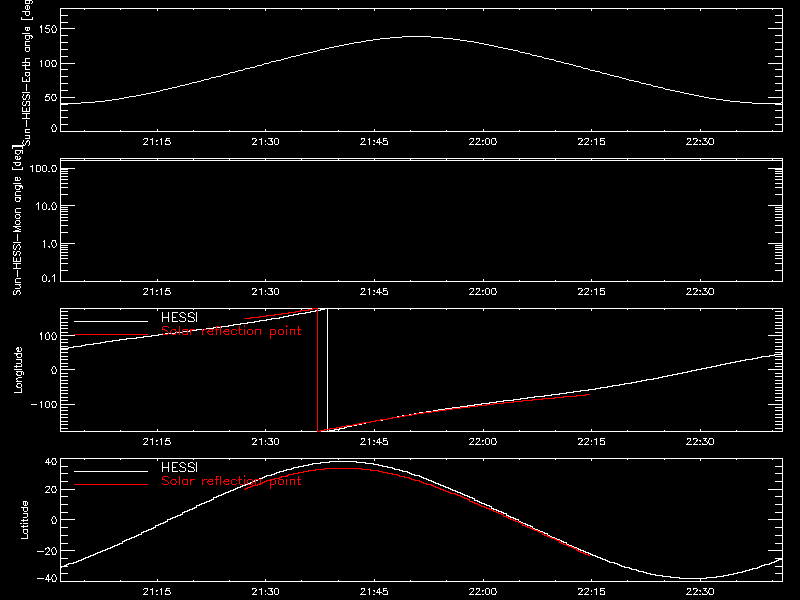Screen dimensions: 800x600
Task: Click the 40 tick on Latitude axis
Action: (52, 462)
